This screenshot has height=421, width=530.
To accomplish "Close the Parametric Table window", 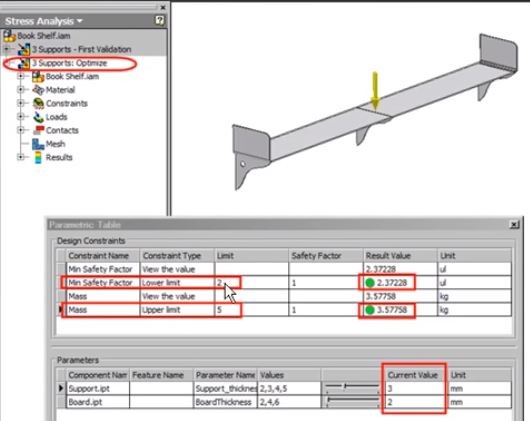I will coord(514,224).
